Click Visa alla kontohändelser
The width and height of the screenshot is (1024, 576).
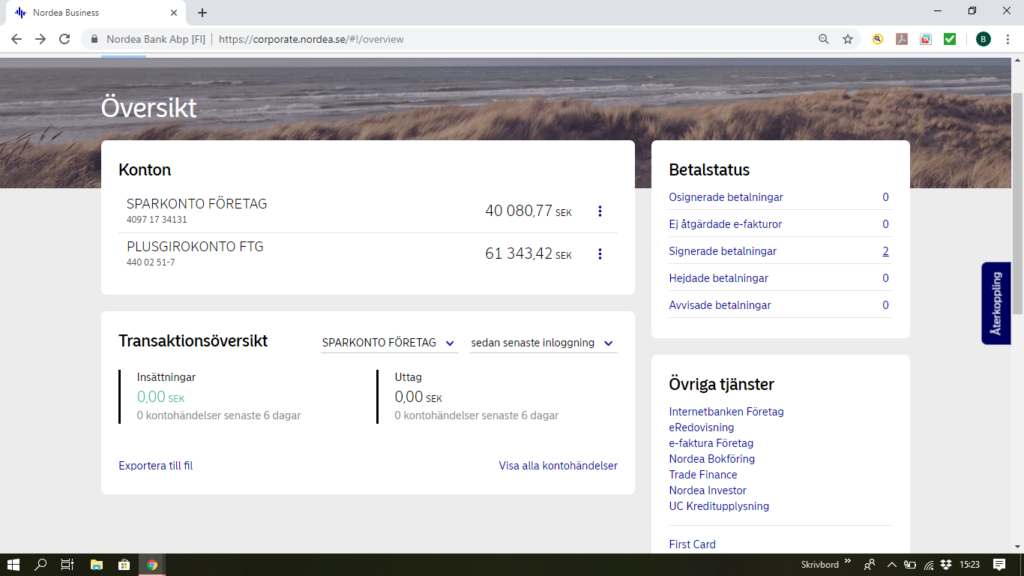pyautogui.click(x=558, y=466)
